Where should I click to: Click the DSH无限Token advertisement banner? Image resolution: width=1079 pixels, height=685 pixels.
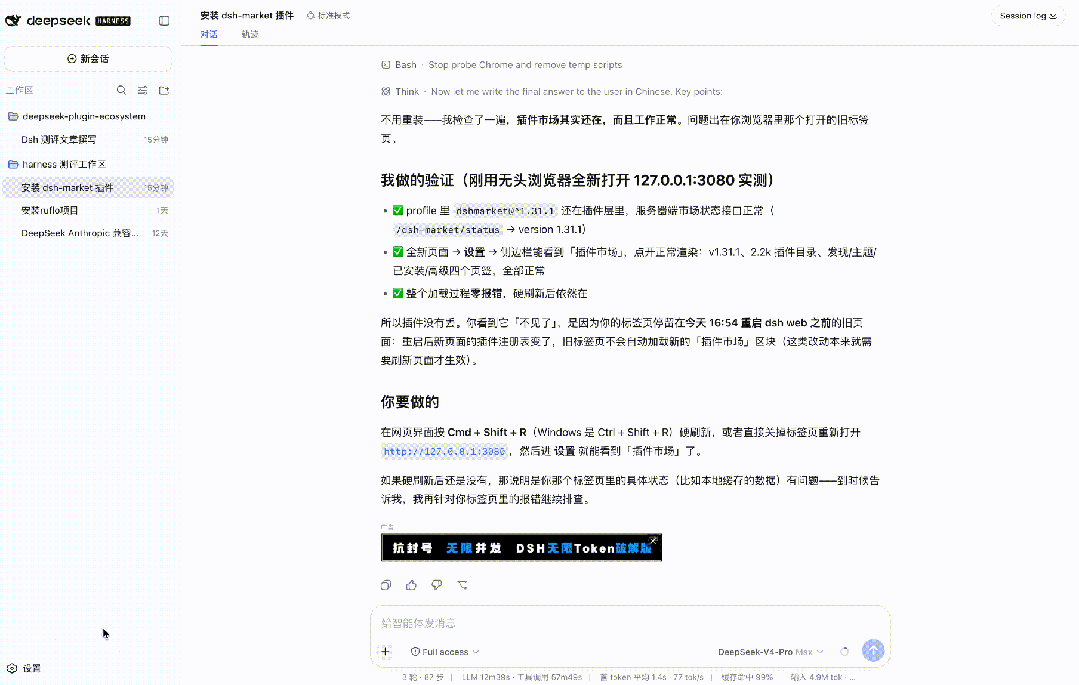[521, 548]
